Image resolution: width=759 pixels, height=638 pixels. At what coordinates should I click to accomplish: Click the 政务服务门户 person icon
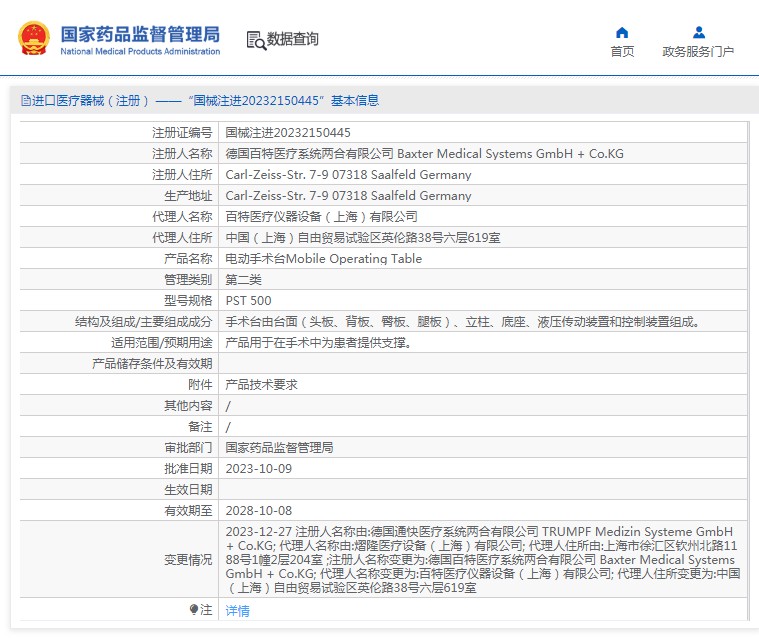(698, 32)
